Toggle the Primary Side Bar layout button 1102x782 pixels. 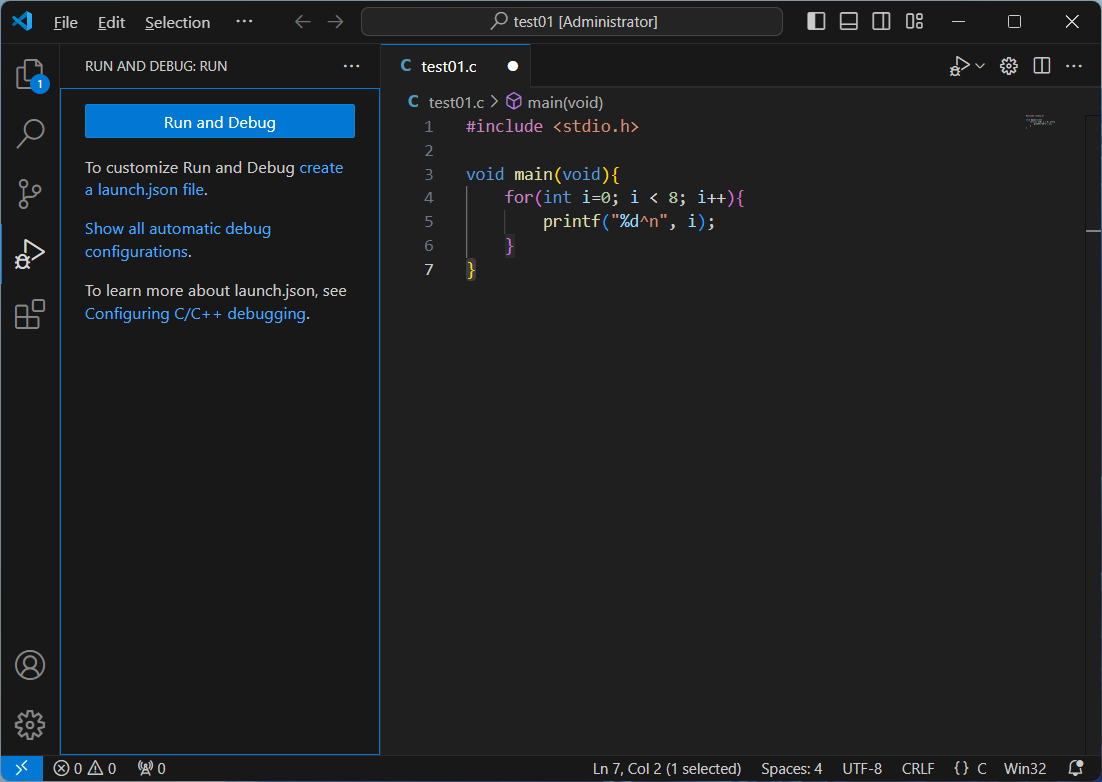[x=816, y=22]
